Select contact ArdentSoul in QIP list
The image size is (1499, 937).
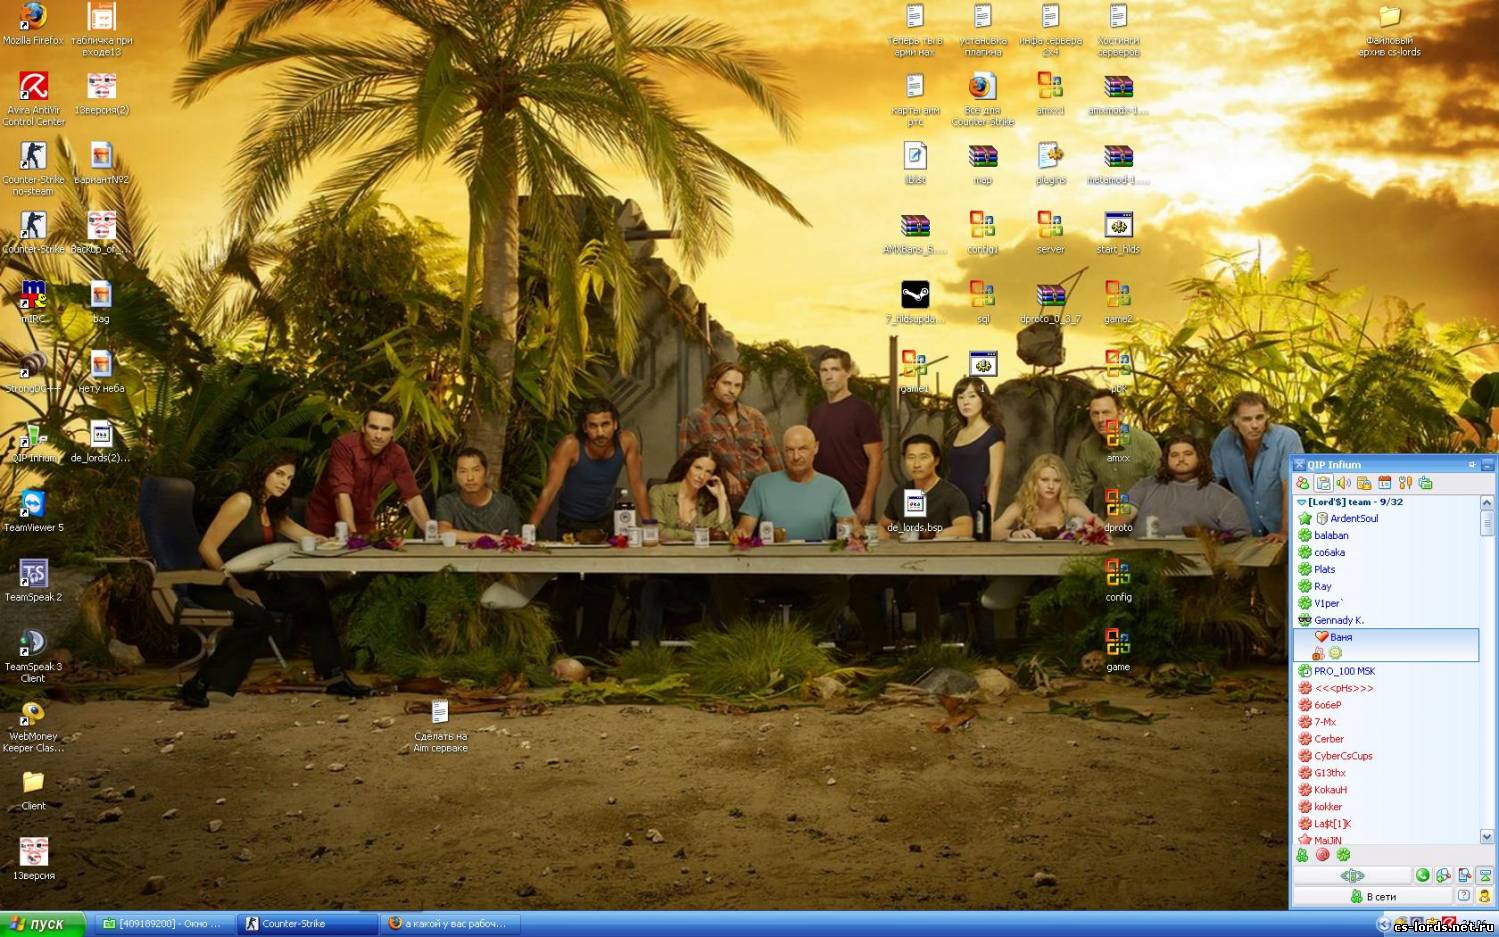1386,518
